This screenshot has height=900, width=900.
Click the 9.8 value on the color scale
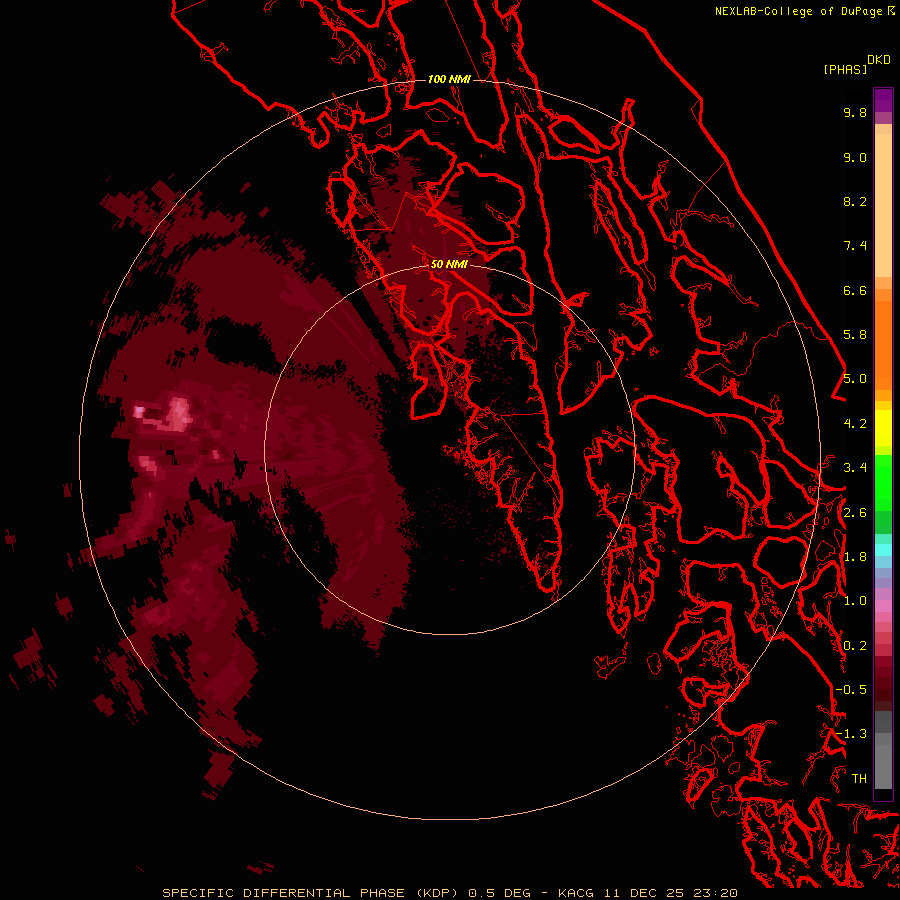point(855,112)
